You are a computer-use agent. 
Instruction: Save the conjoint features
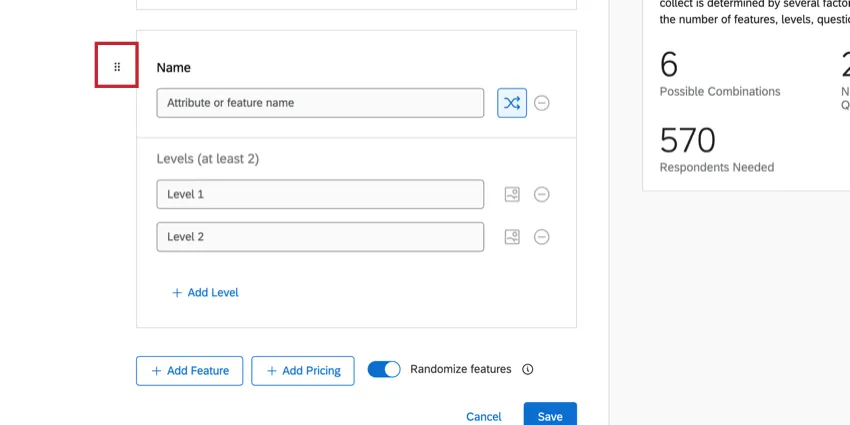pyautogui.click(x=550, y=416)
